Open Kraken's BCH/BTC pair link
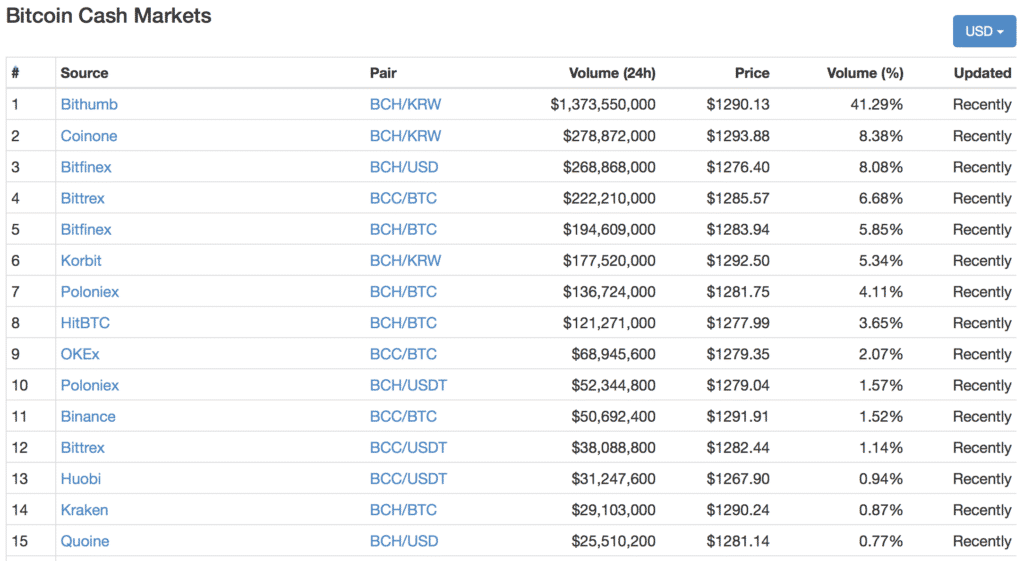The width and height of the screenshot is (1024, 561). 403,510
